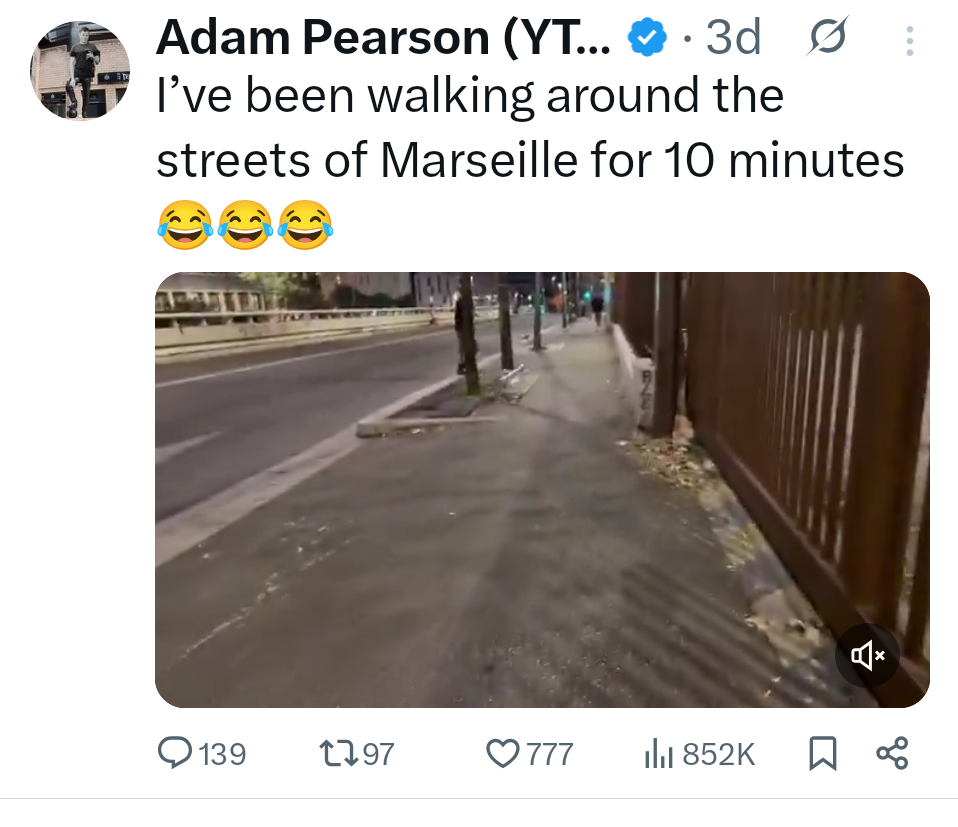Click the blue verified badge
958x827 pixels.
646,38
